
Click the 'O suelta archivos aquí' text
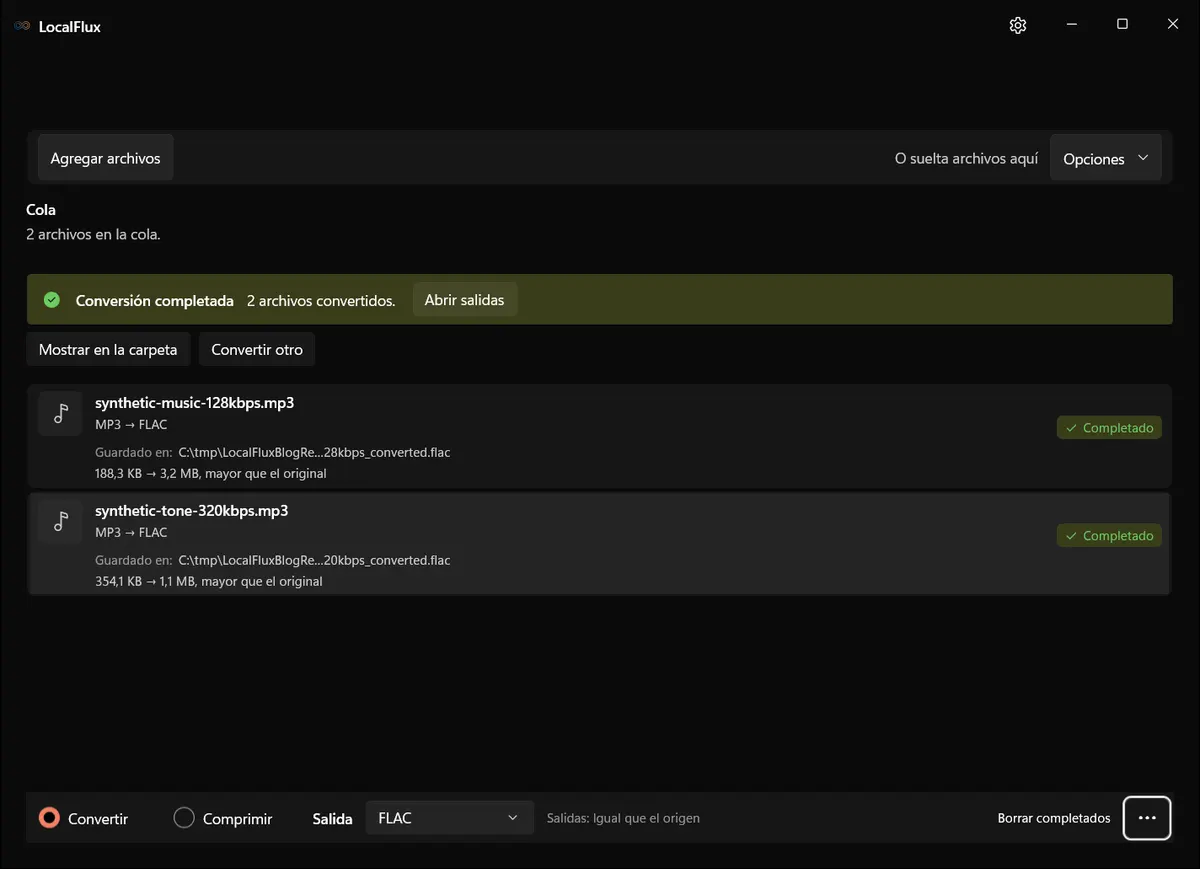click(966, 159)
